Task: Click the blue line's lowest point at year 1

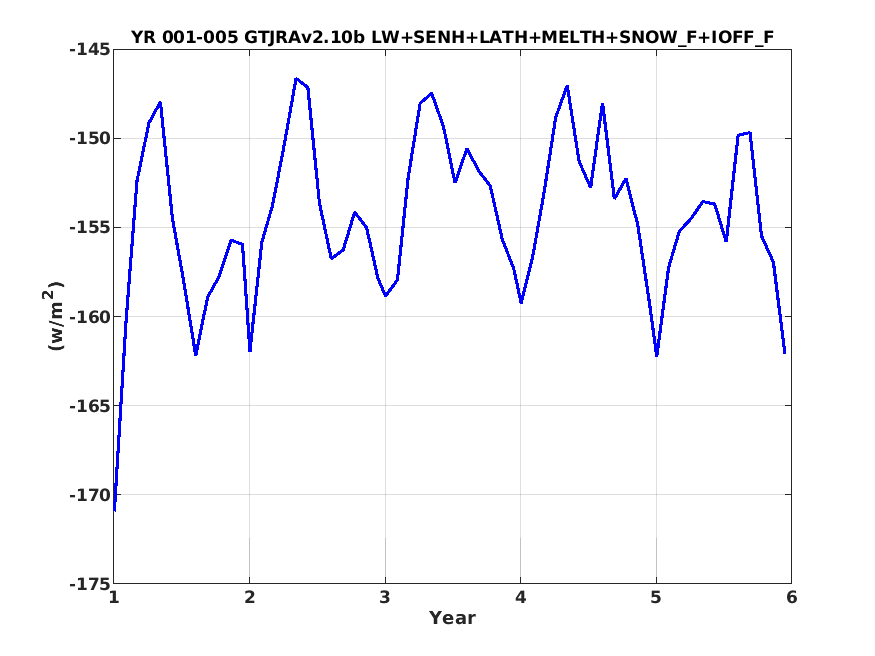Action: point(114,510)
